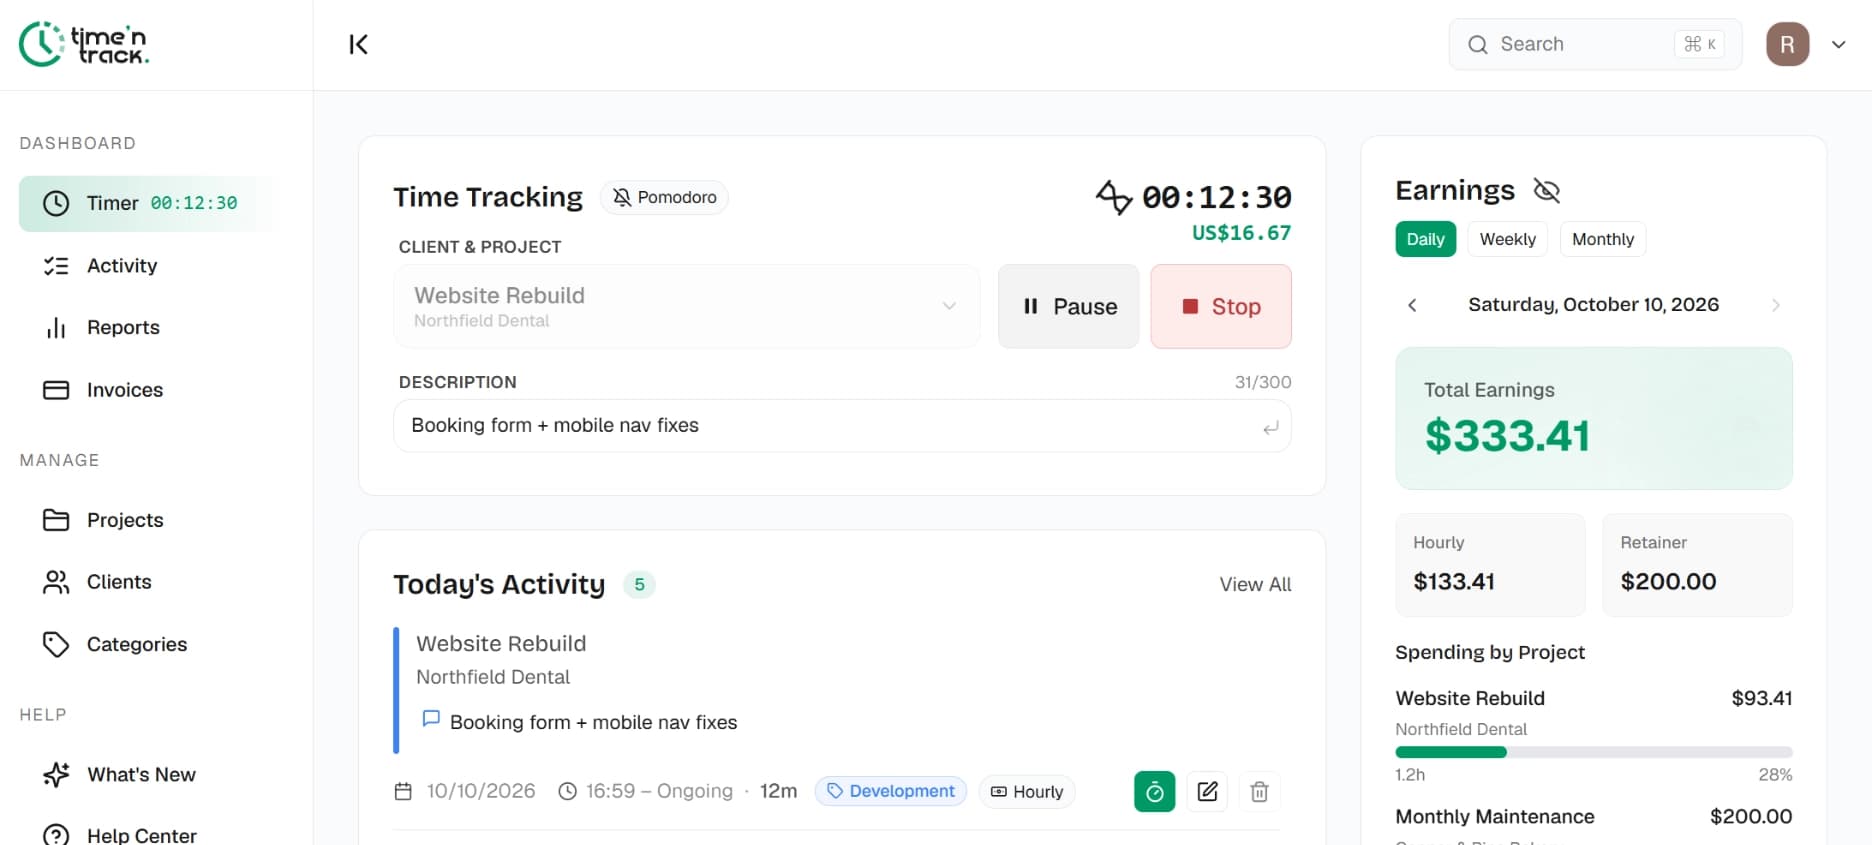Viewport: 1872px width, 845px height.
Task: Open the Timer page in sidebar
Action: 146,203
